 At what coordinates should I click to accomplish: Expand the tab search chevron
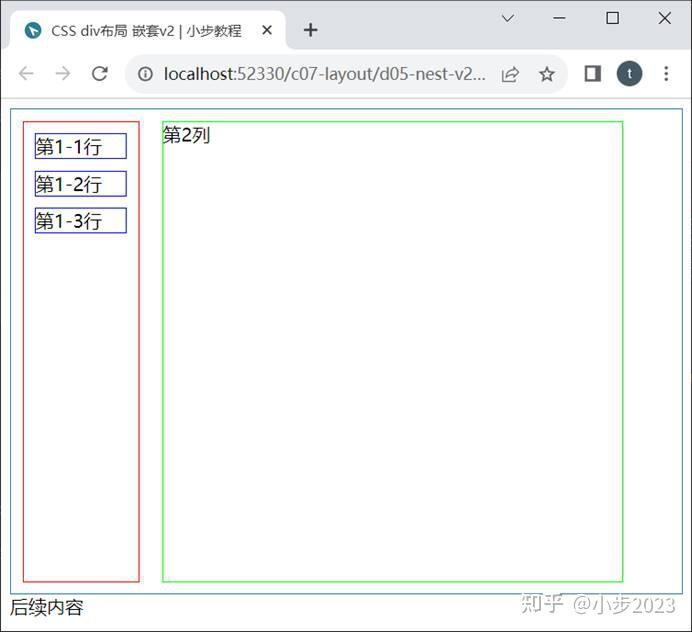(x=508, y=18)
